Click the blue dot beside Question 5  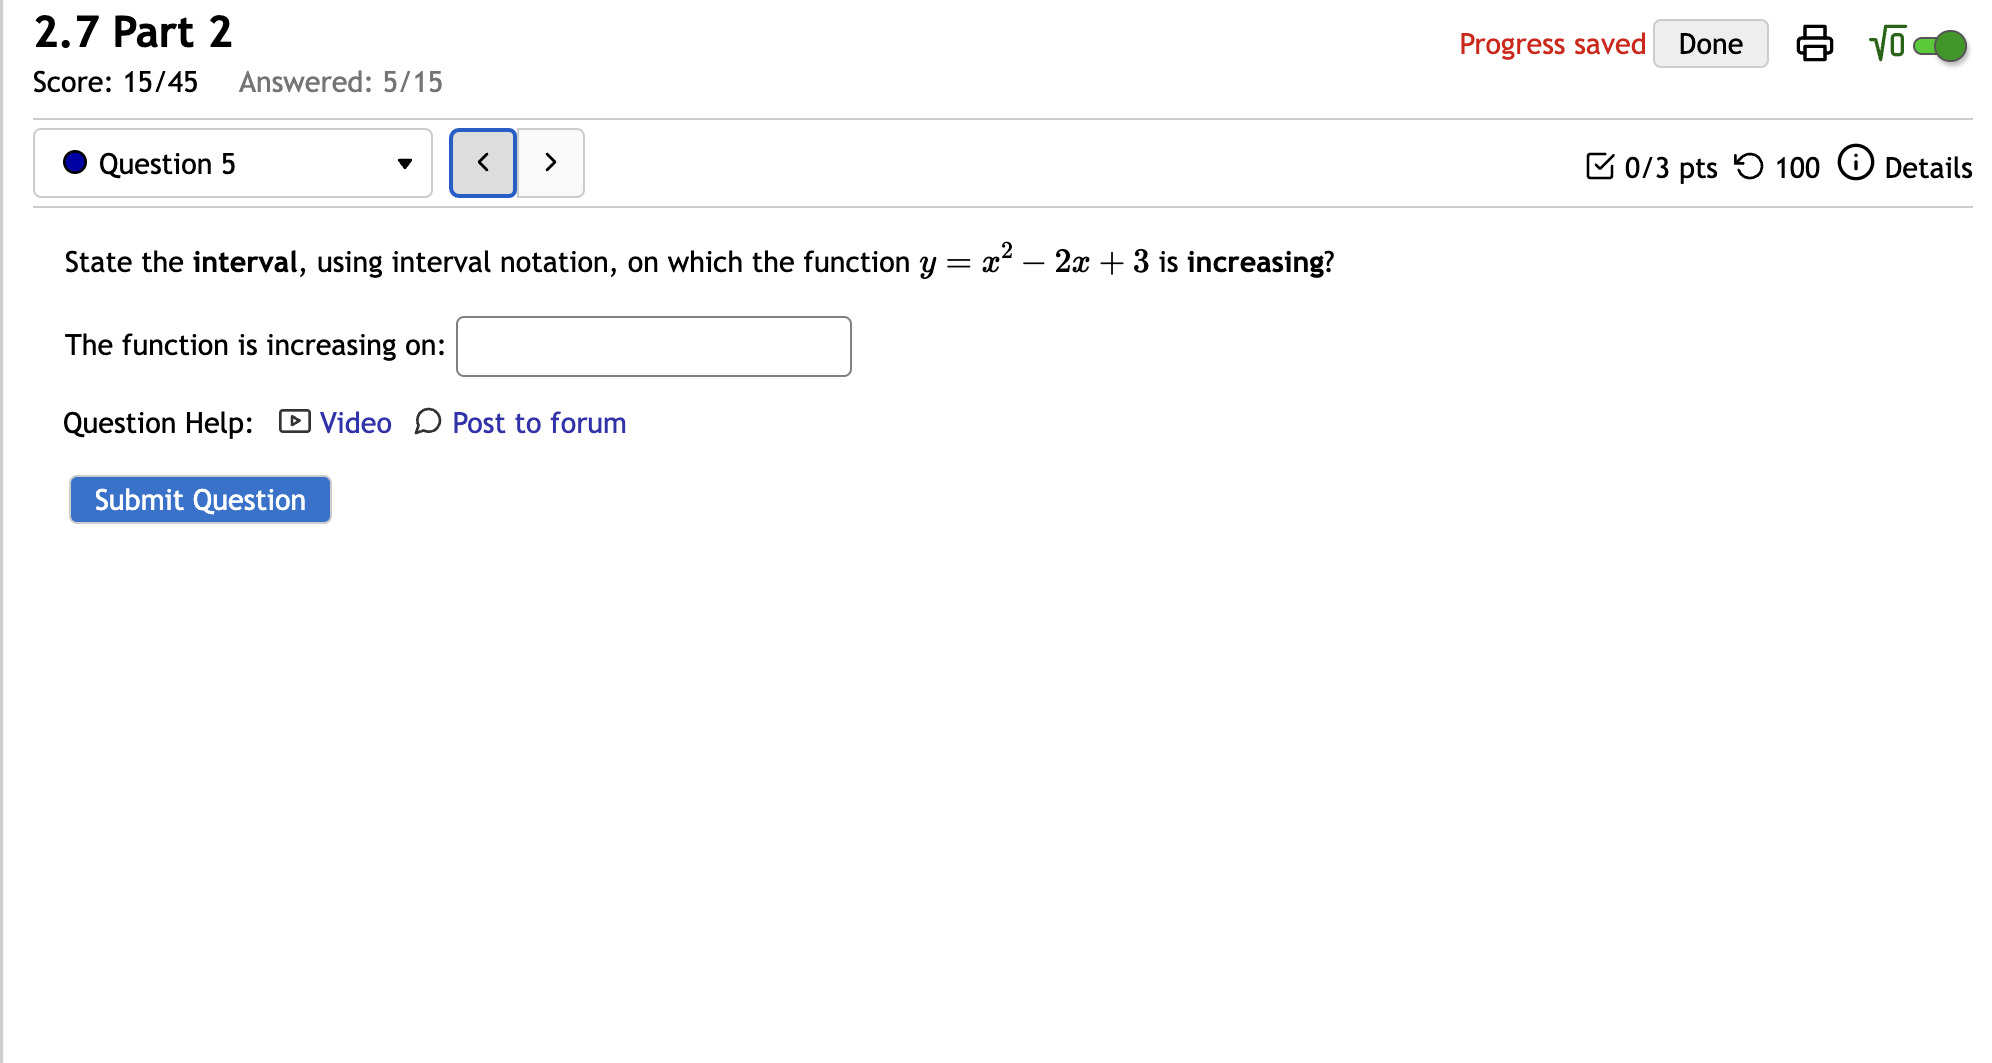coord(74,161)
